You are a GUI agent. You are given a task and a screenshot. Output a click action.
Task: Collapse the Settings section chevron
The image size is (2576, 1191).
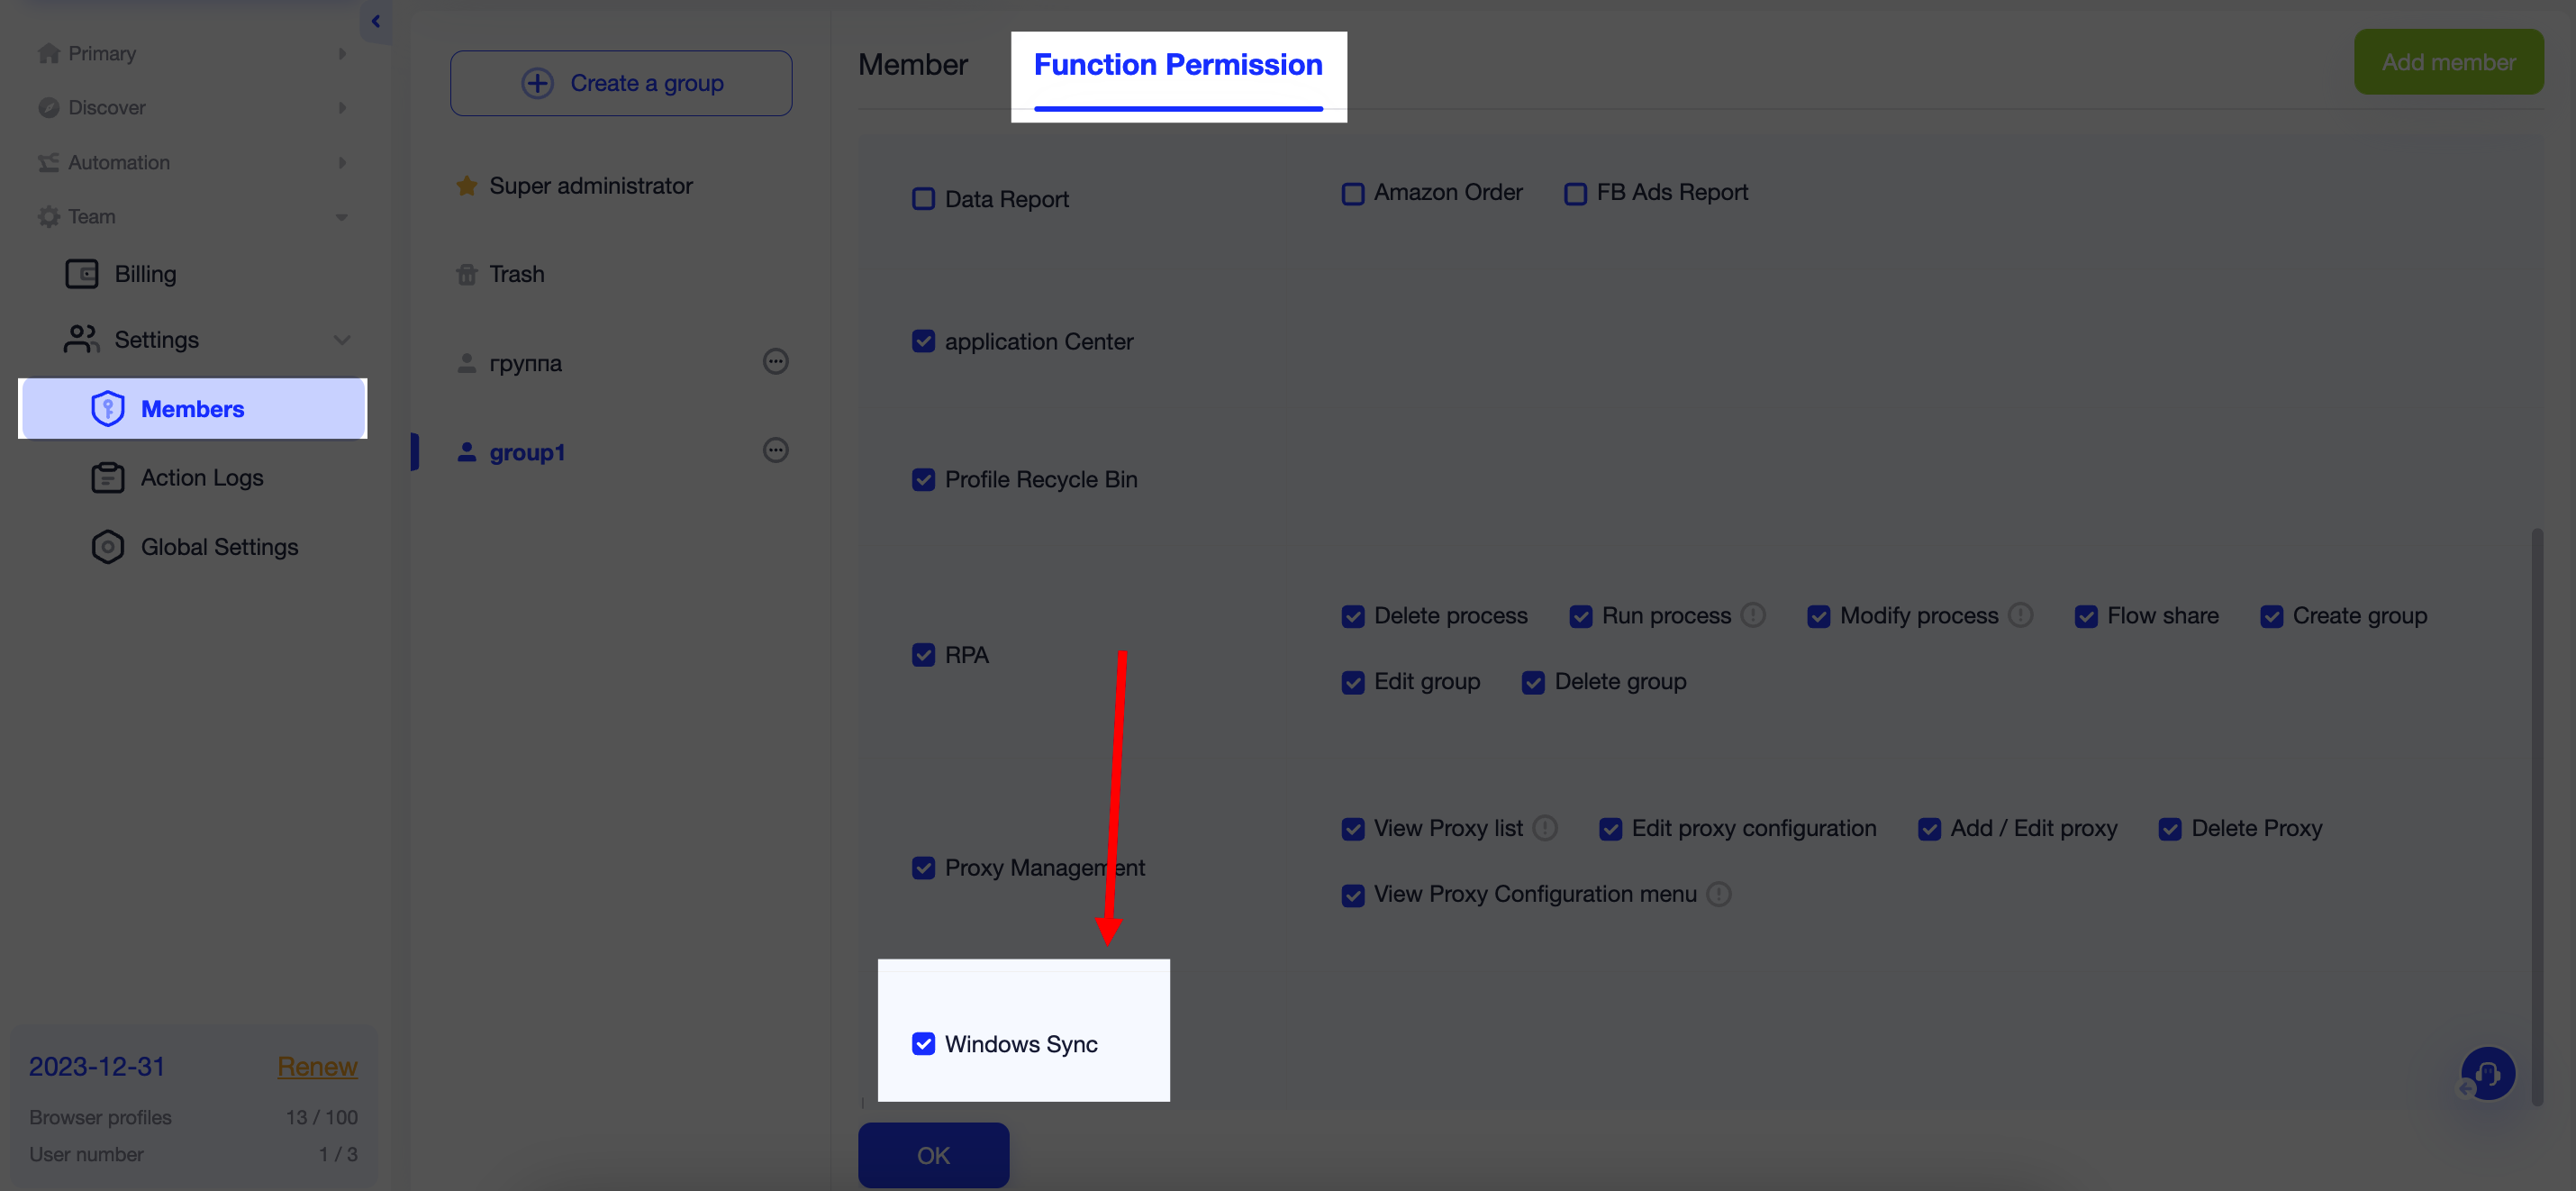342,340
